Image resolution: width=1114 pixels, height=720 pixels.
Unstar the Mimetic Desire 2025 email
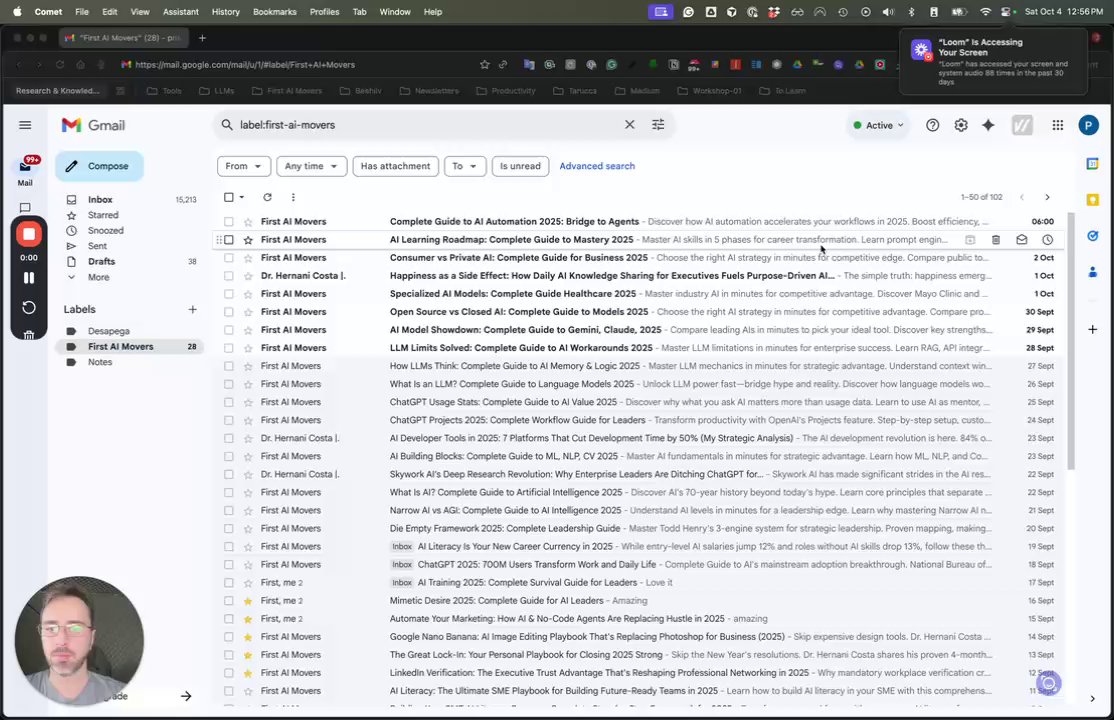coord(248,601)
